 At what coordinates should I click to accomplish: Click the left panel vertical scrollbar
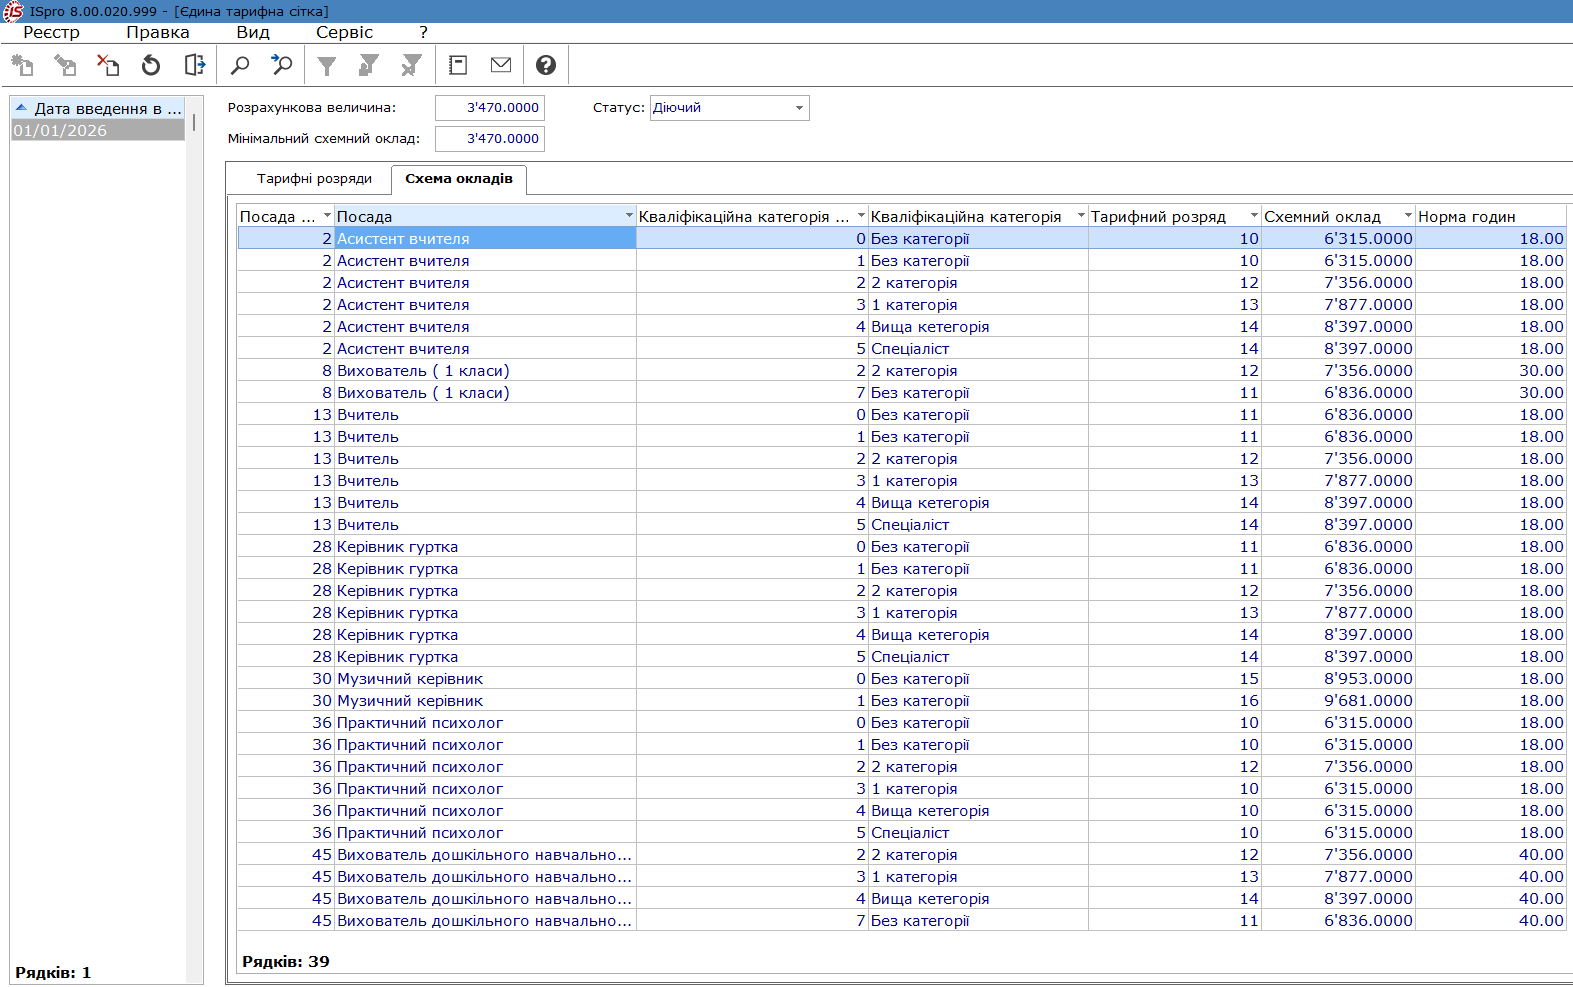pos(194,540)
